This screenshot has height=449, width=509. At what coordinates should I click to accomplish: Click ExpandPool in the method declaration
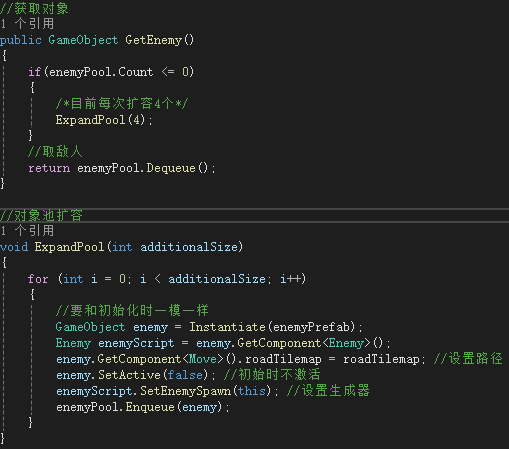(69, 247)
